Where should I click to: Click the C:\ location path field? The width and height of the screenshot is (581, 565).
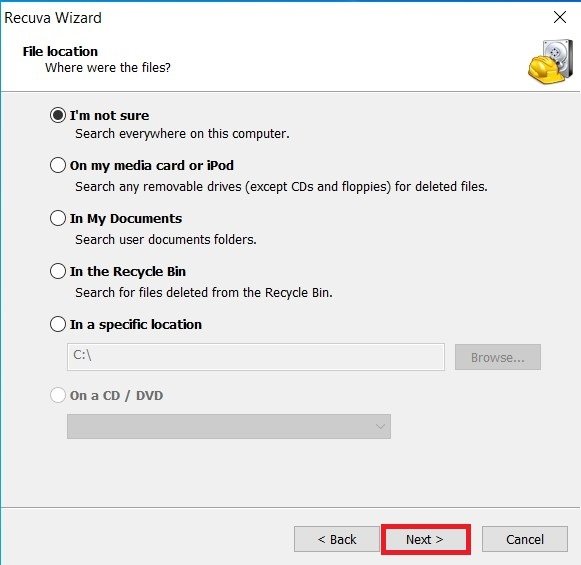pyautogui.click(x=256, y=356)
